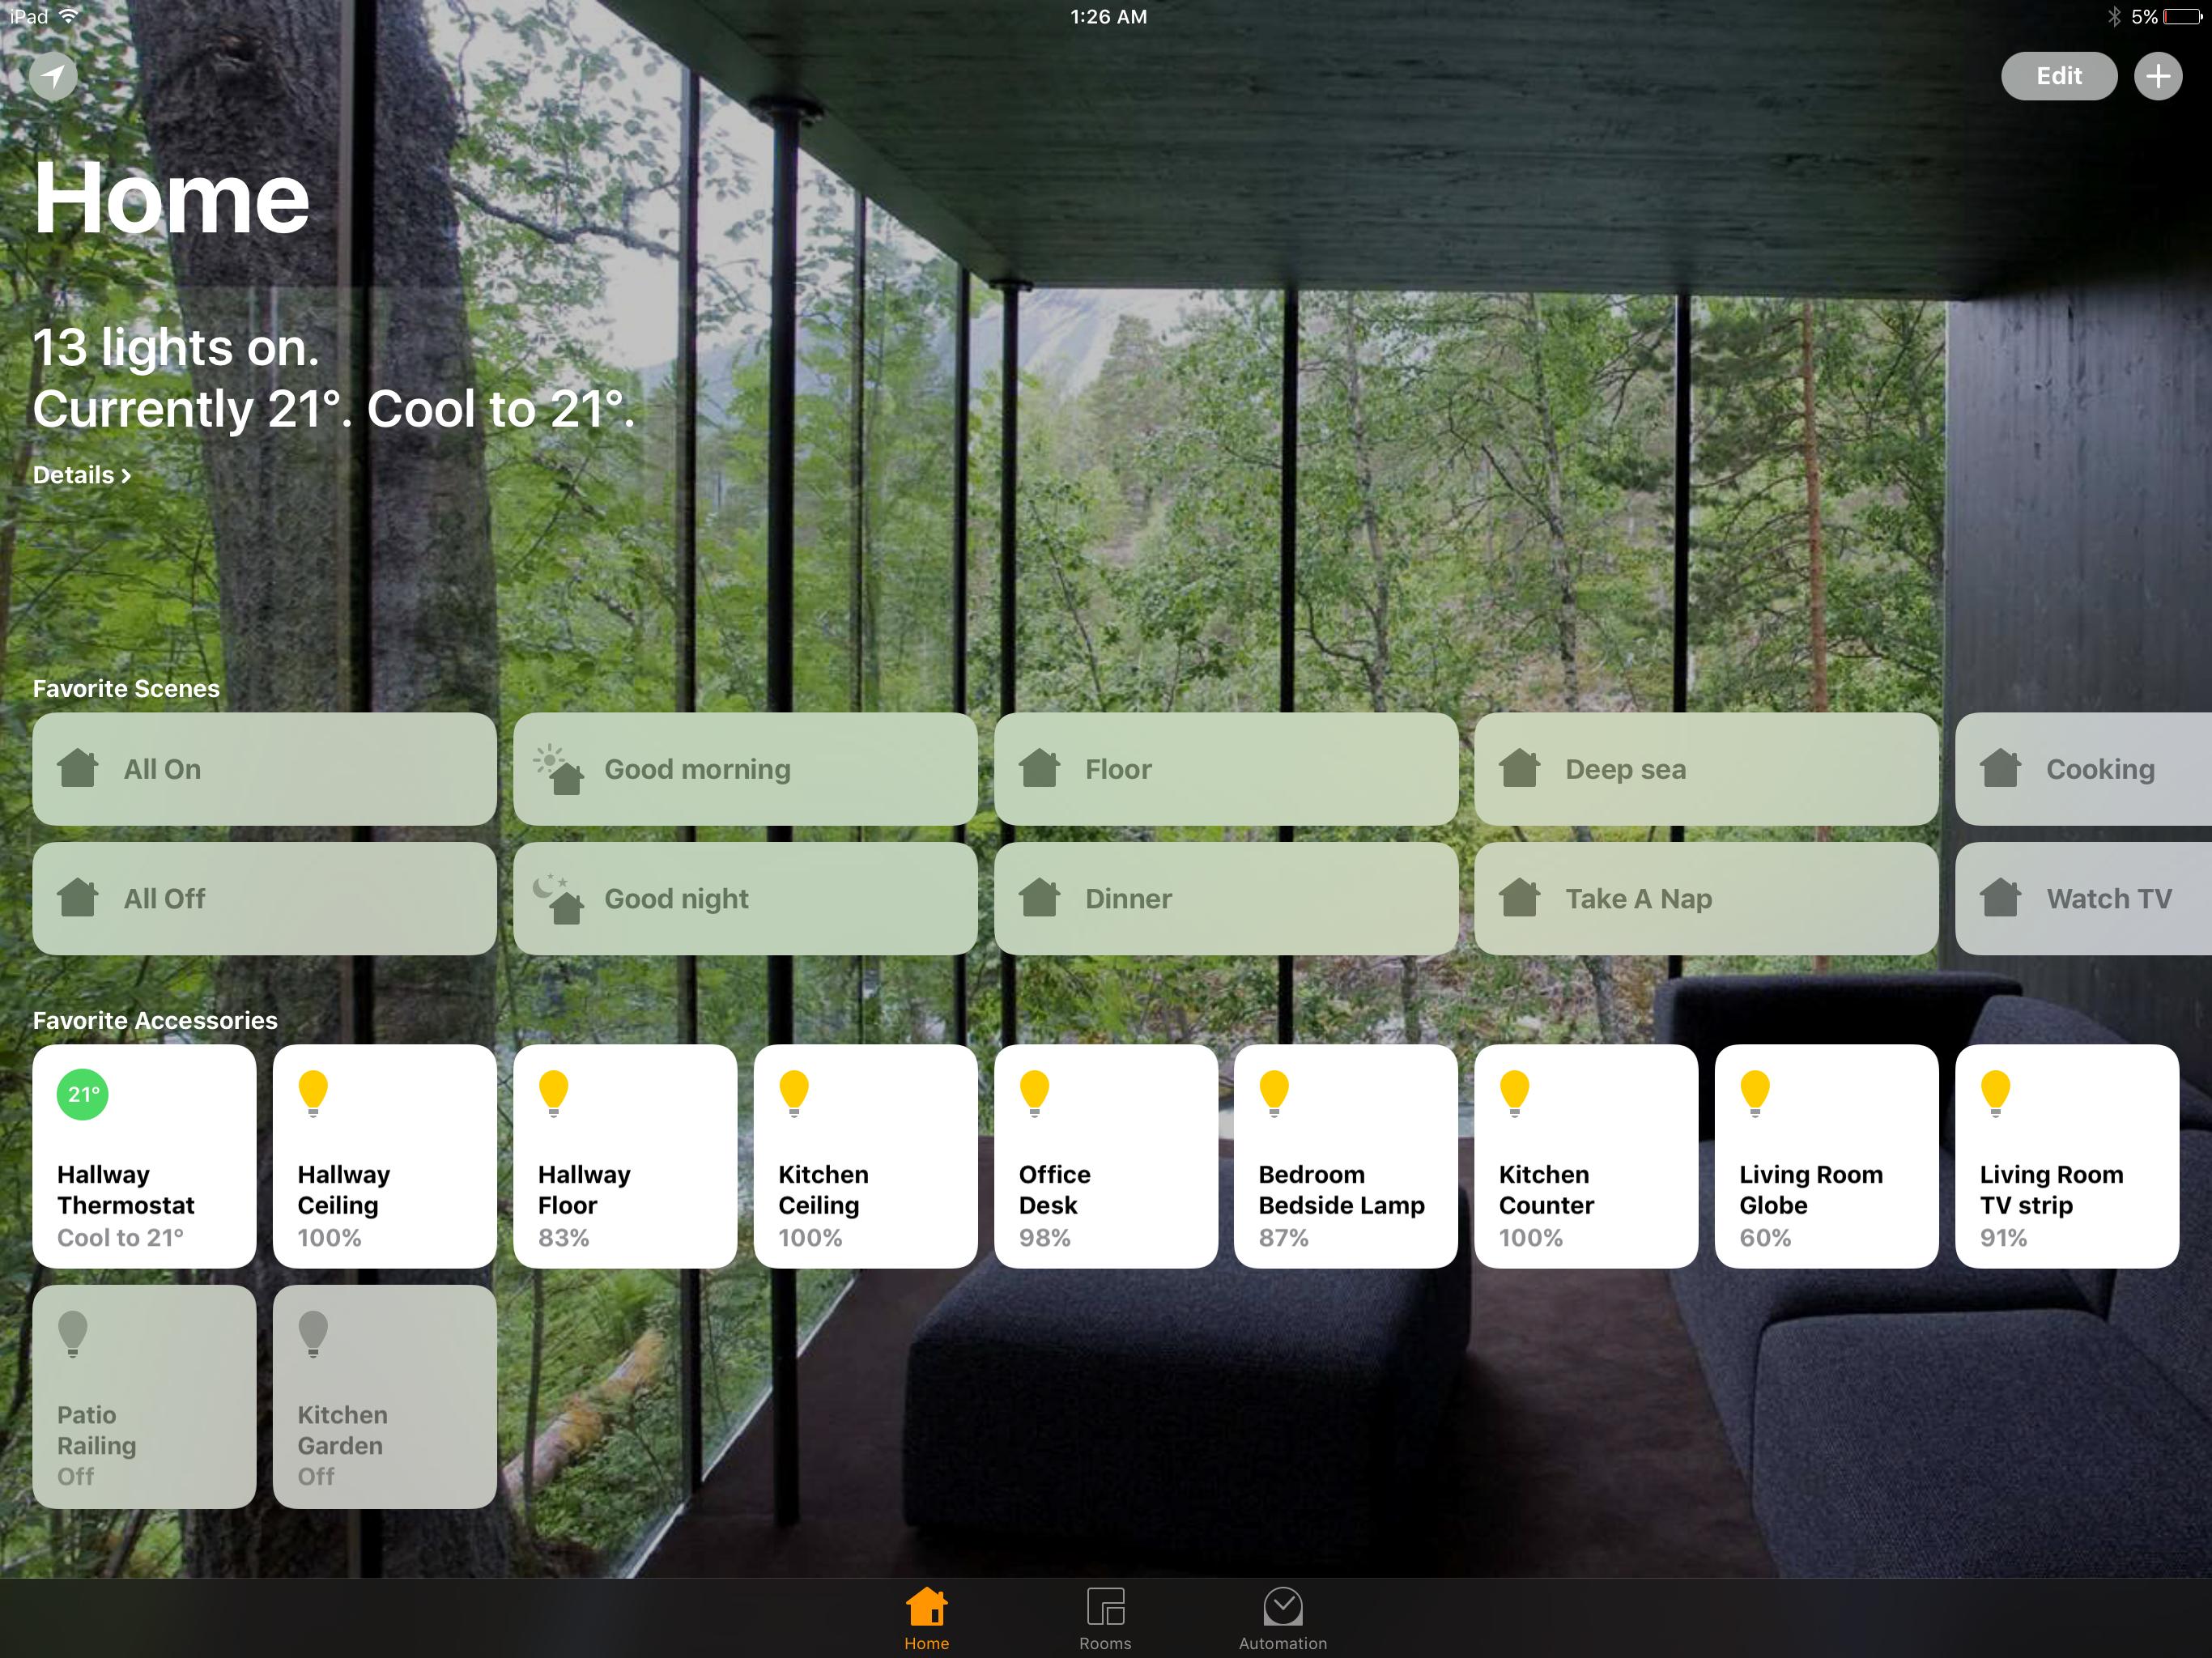Toggle the Hallway Ceiling light off
The image size is (2212, 1658).
[384, 1157]
